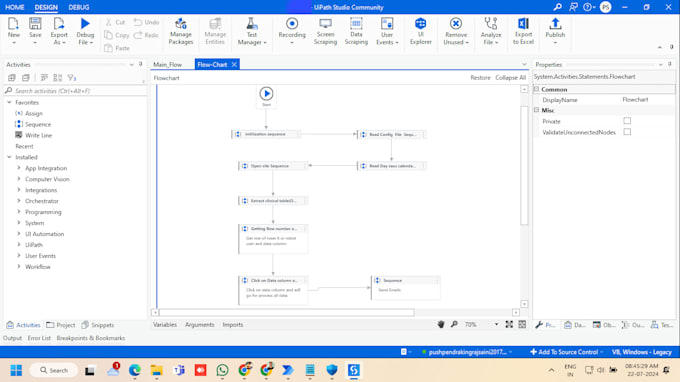Switch to the Main_Flow document tab
The width and height of the screenshot is (680, 382).
coord(167,65)
